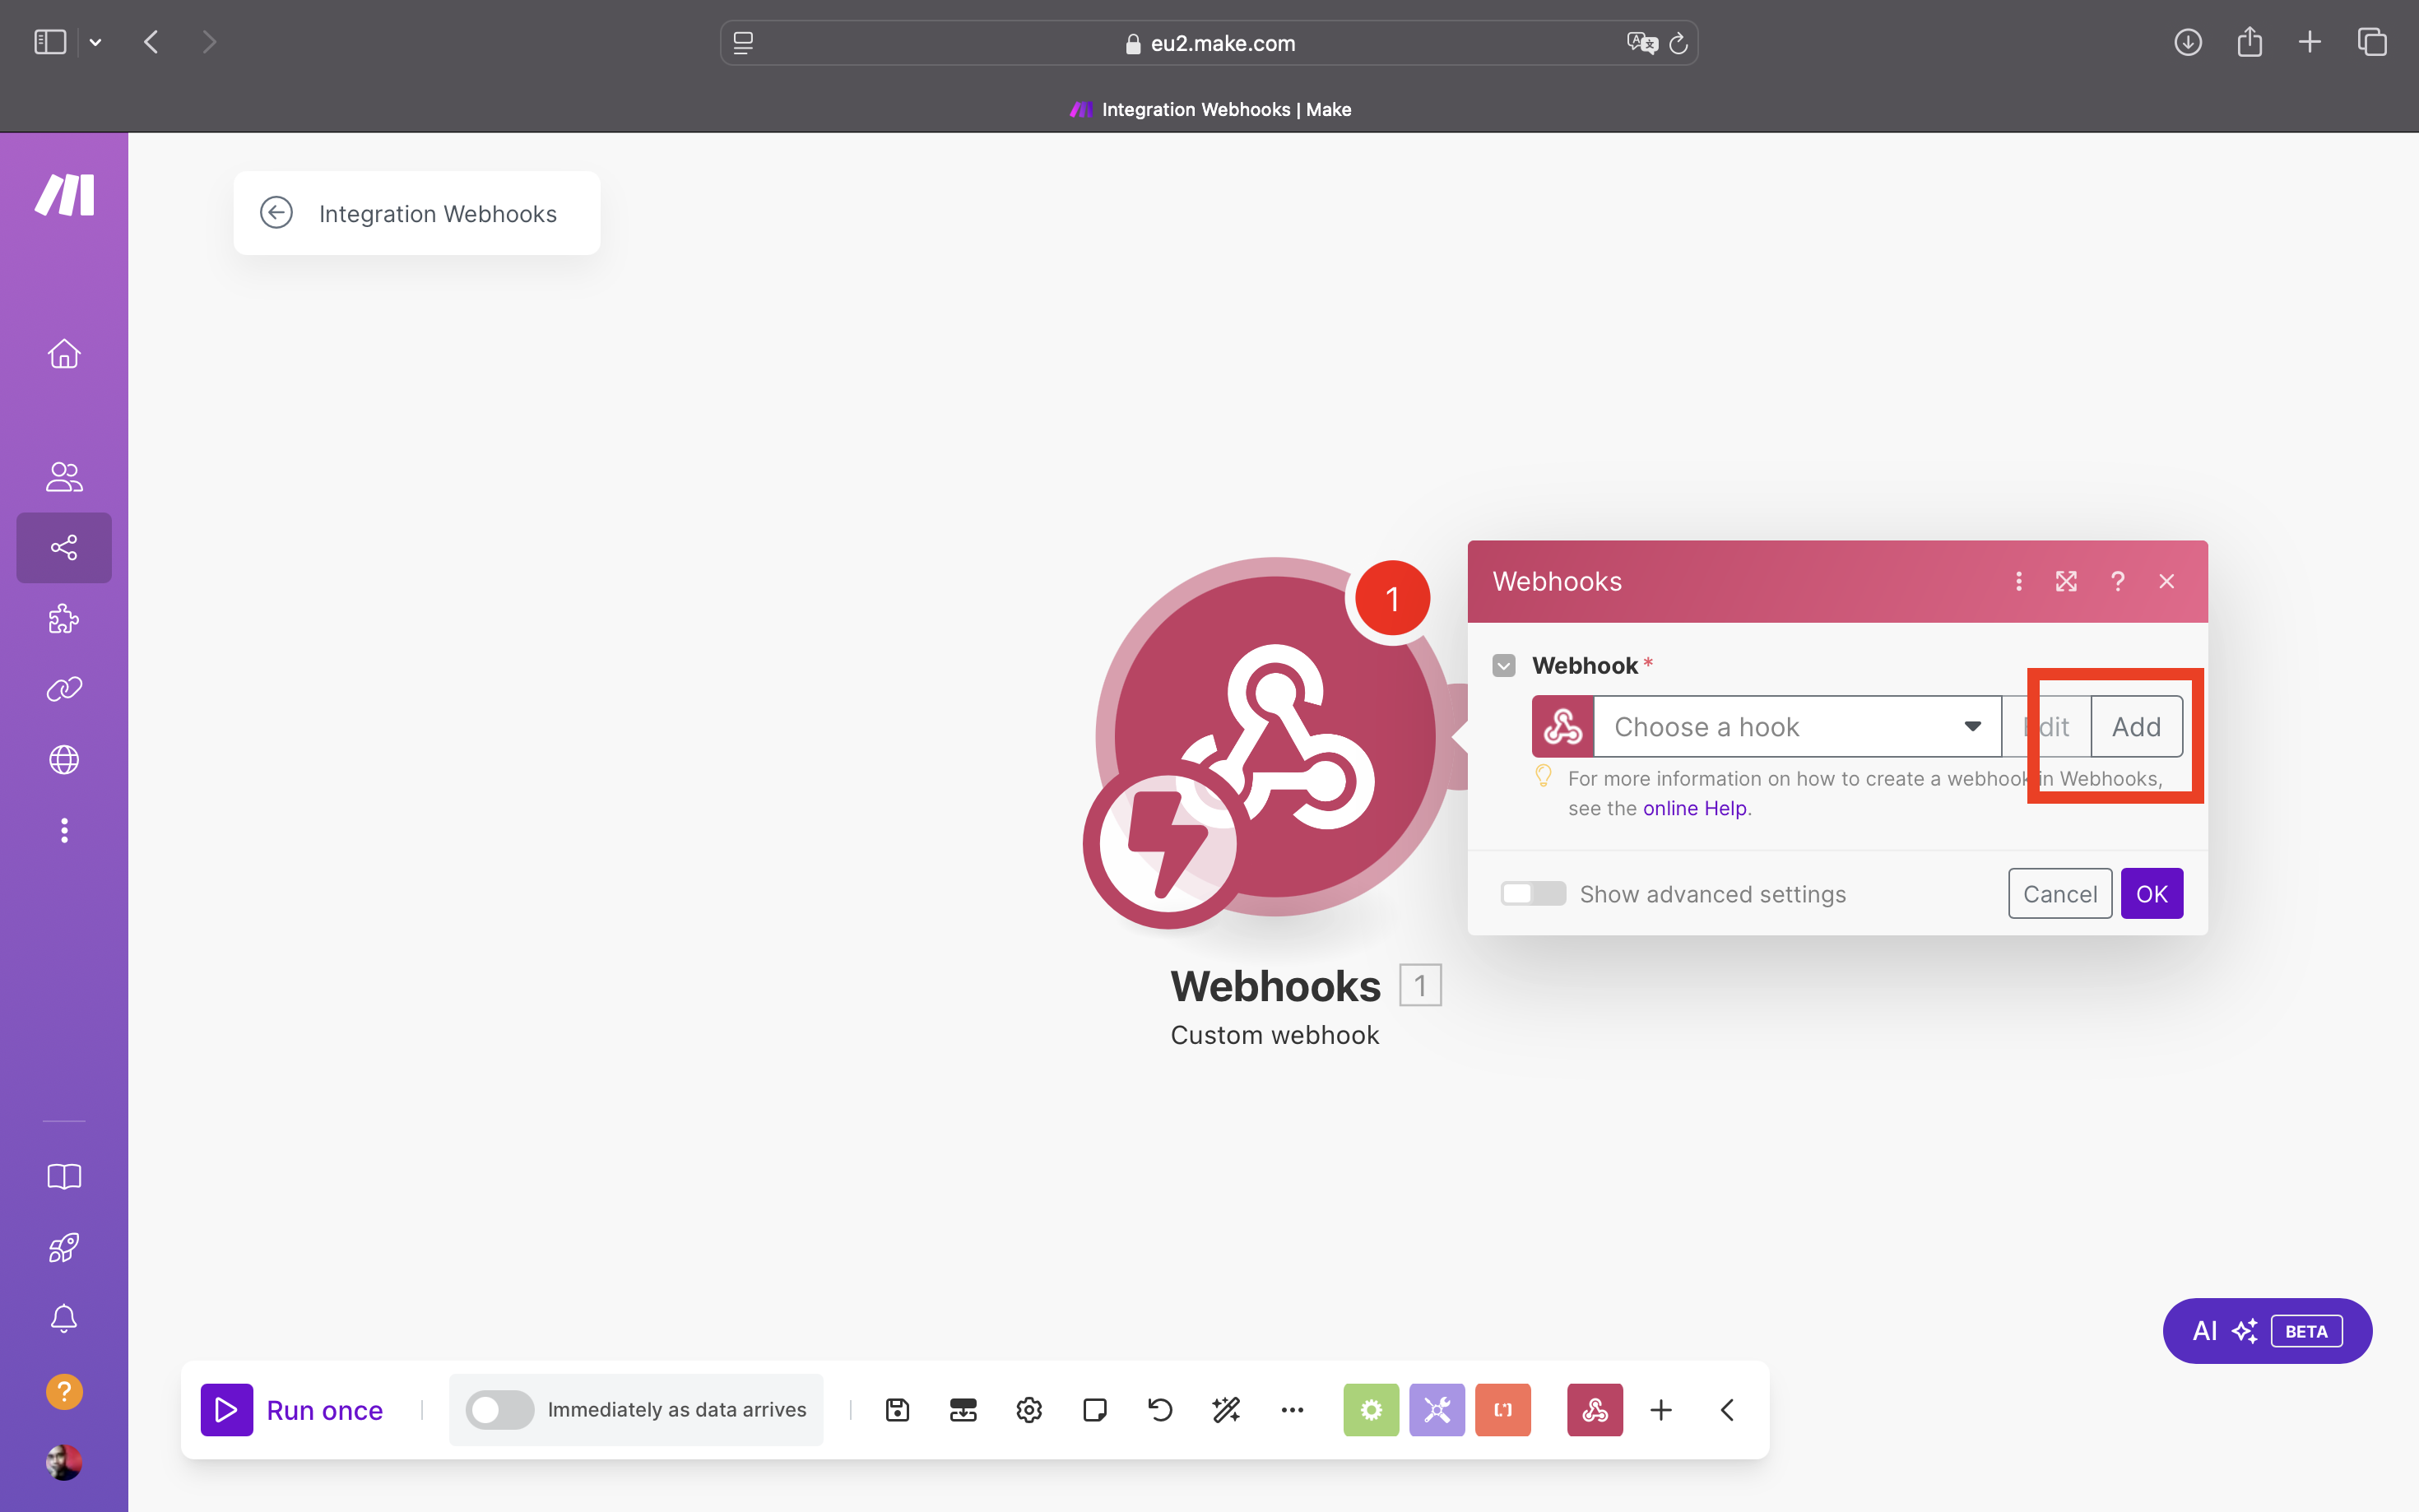Click the Cancel button in Webhooks dialog

tap(2060, 893)
